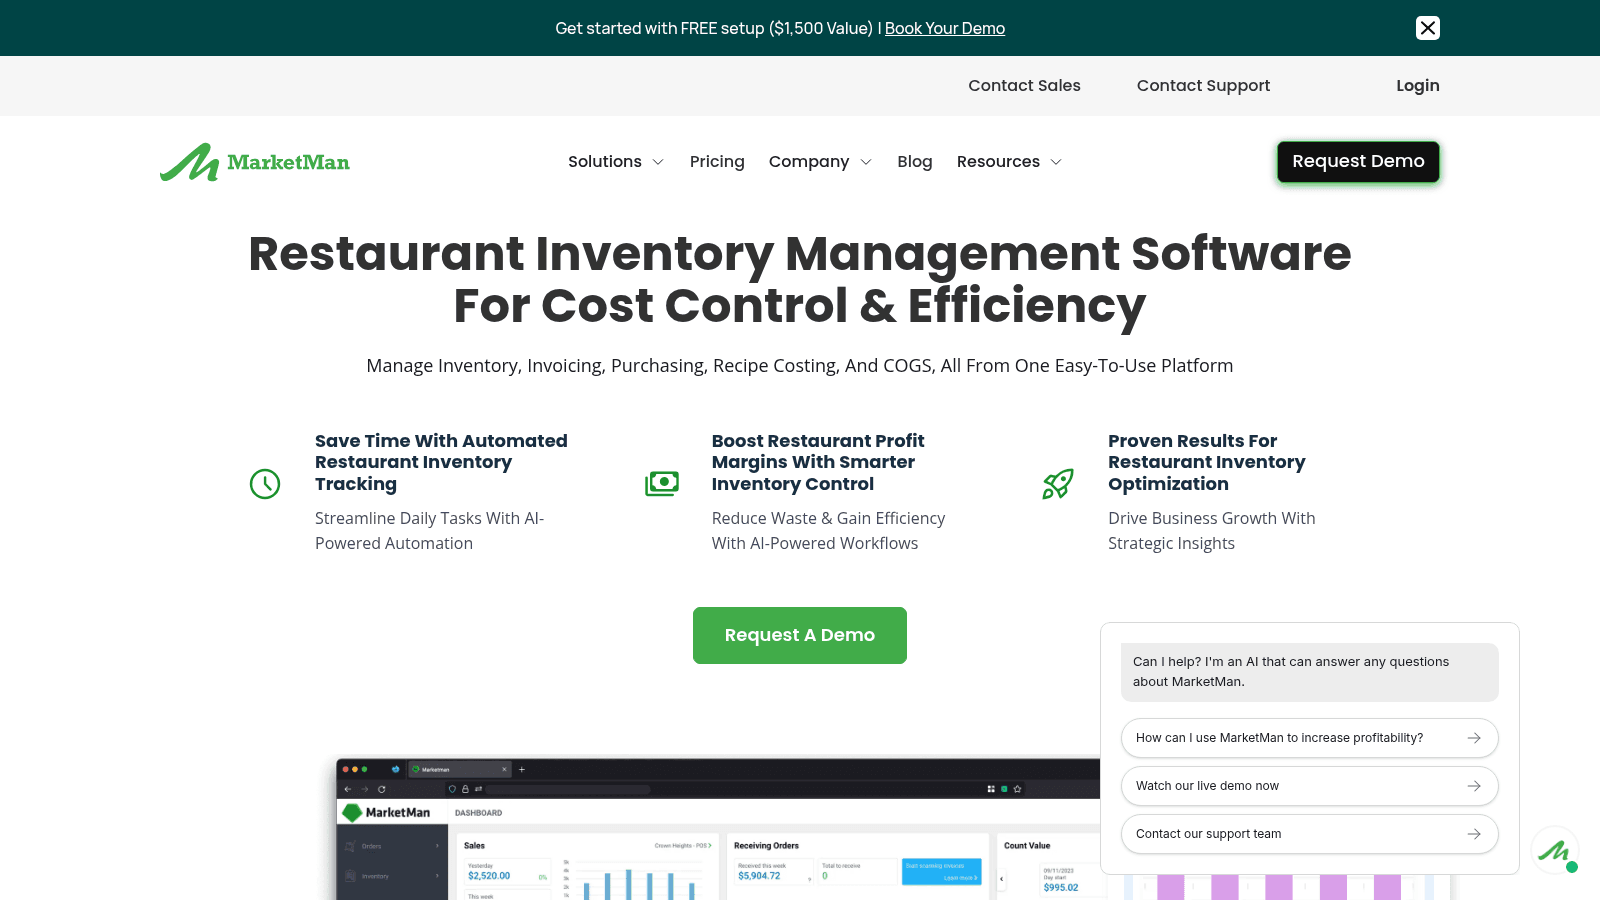1600x900 pixels.
Task: Open Contact Support page
Action: (1203, 86)
